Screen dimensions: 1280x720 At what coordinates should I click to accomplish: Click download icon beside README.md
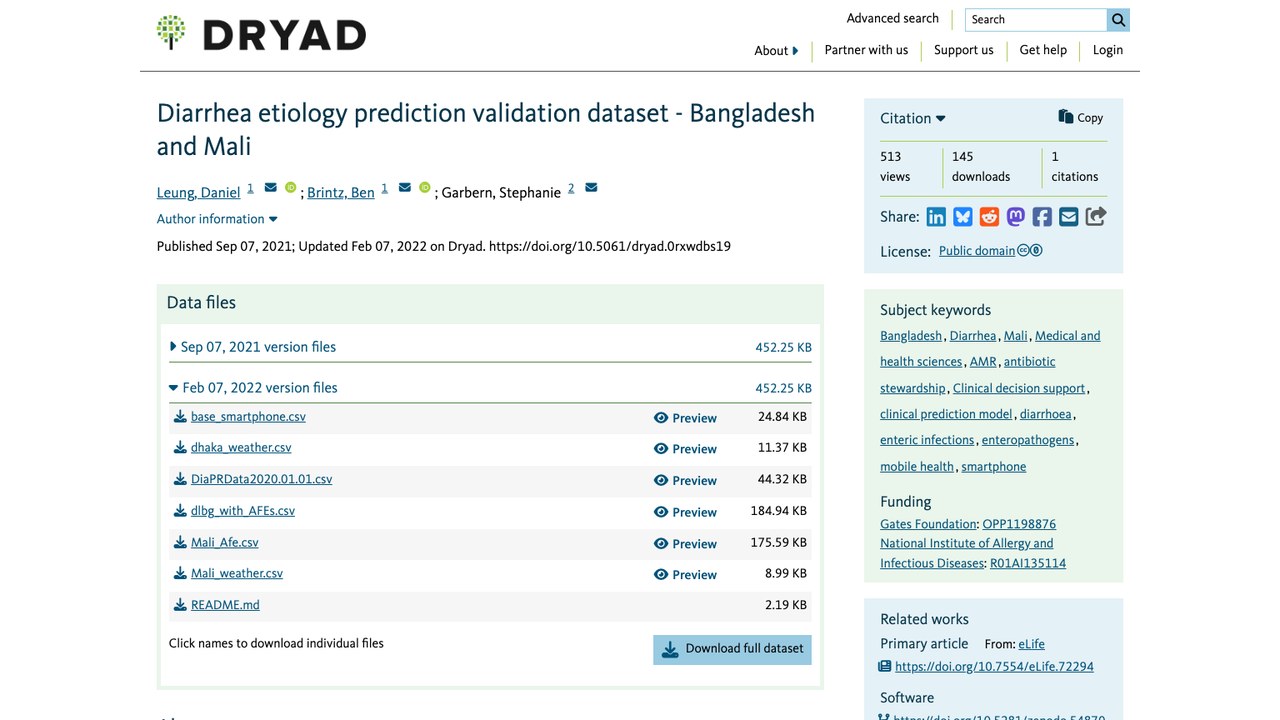point(180,605)
